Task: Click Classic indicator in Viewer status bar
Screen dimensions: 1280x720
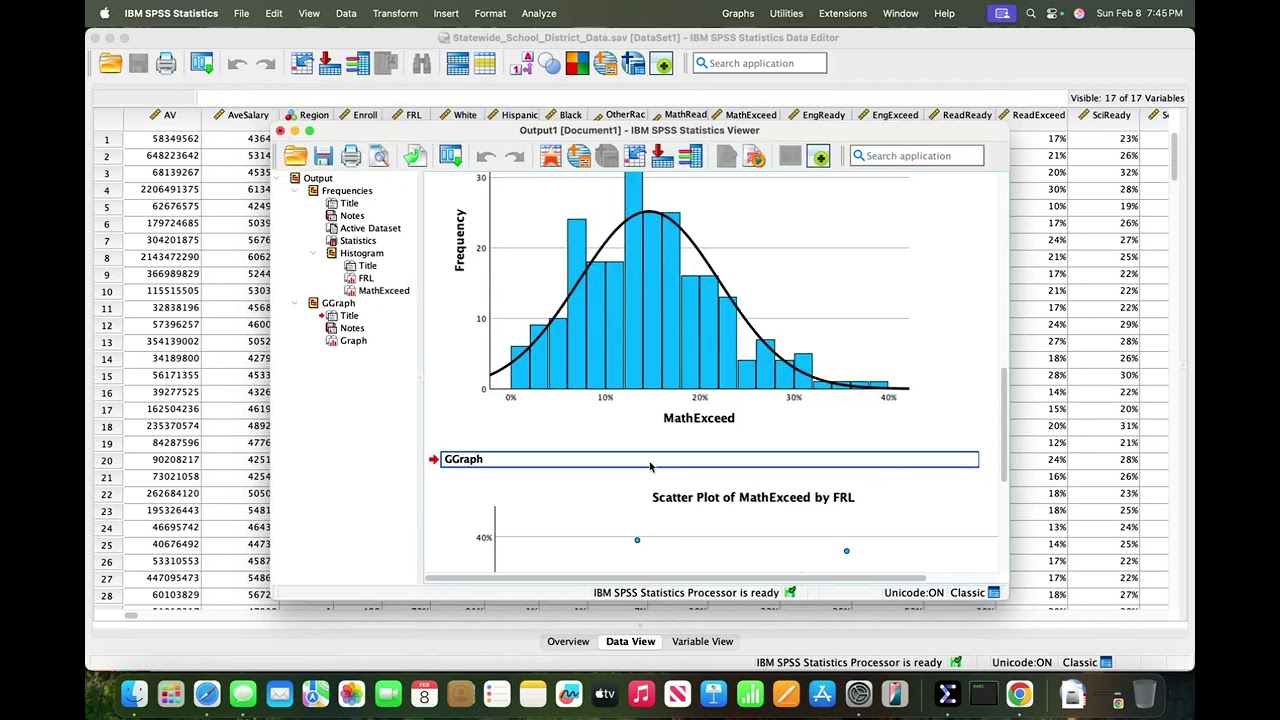Action: coord(975,593)
